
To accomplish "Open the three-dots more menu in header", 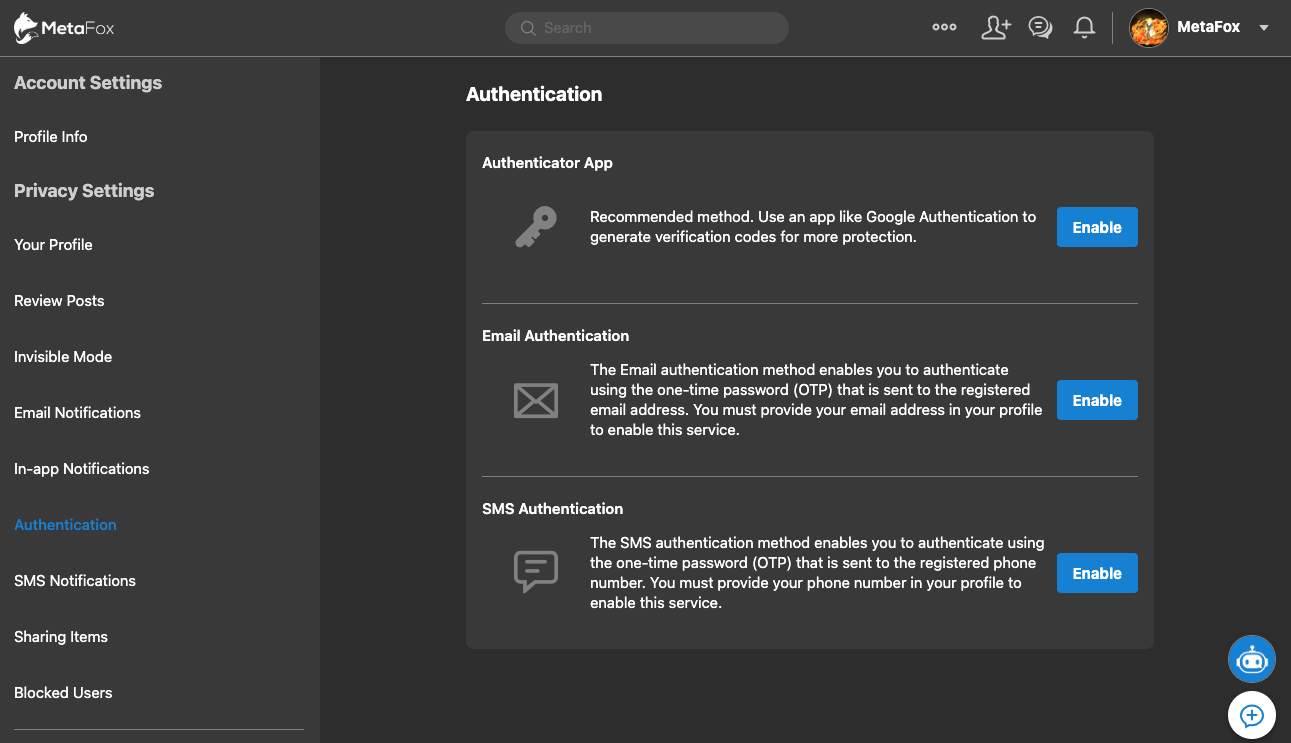I will 944,28.
